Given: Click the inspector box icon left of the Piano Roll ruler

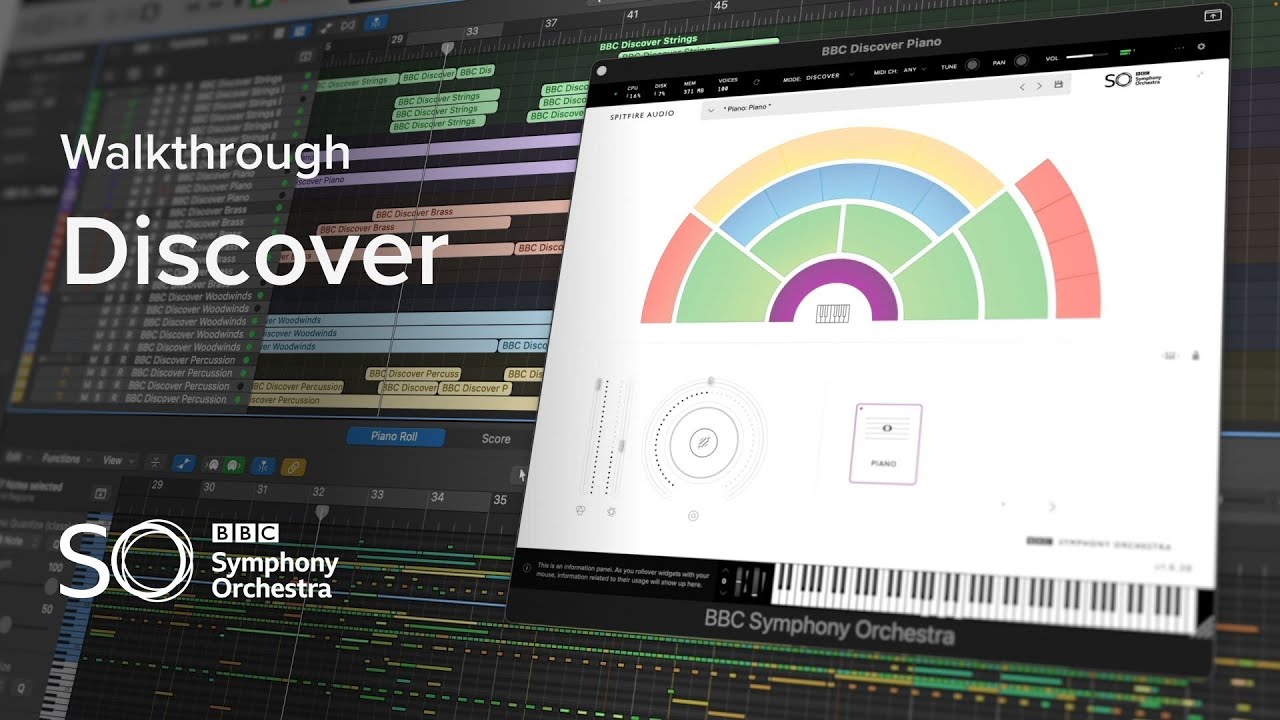Looking at the screenshot, I should (101, 494).
